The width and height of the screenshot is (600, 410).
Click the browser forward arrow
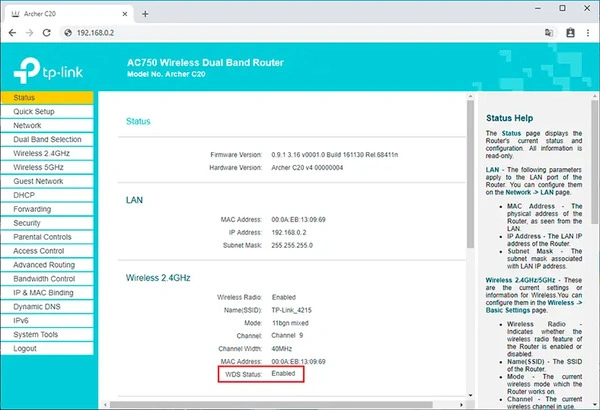29,33
